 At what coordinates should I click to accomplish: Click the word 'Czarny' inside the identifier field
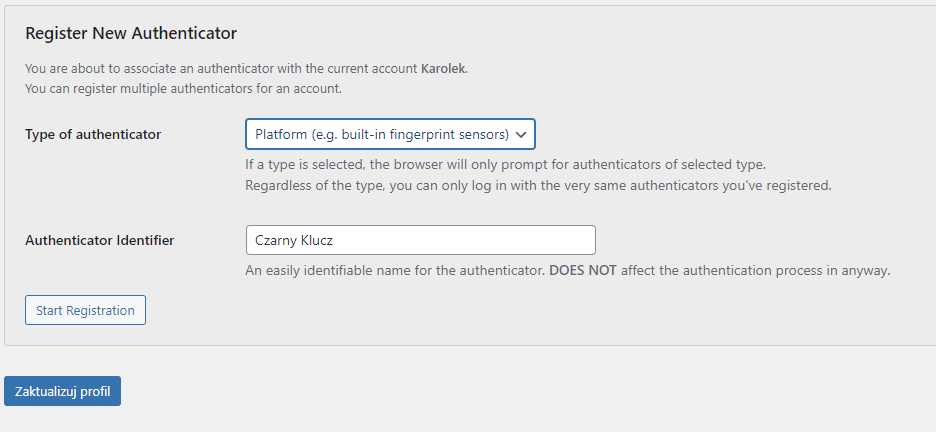(272, 240)
